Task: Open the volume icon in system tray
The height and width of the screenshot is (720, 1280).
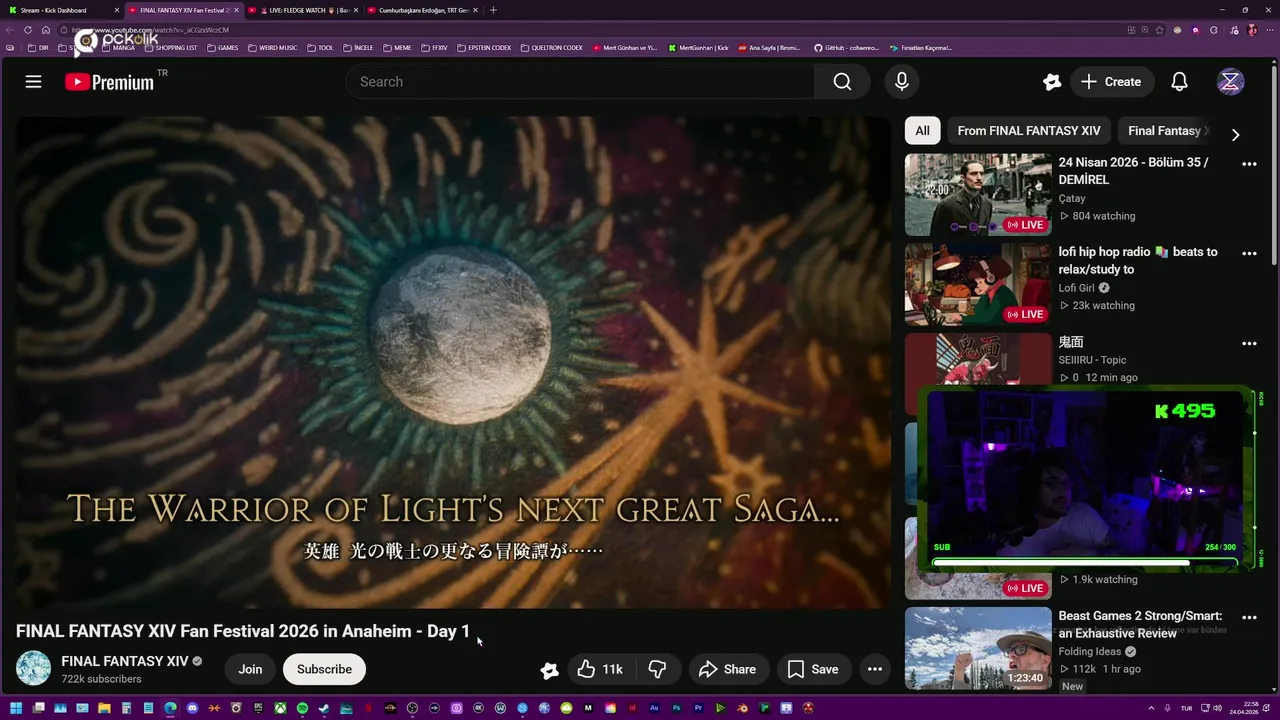Action: pos(1217,708)
